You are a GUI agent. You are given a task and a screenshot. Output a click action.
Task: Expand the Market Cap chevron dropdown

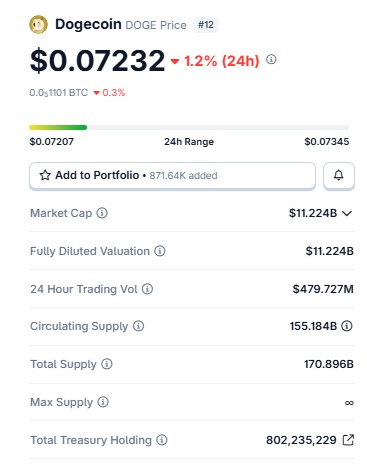(x=347, y=213)
